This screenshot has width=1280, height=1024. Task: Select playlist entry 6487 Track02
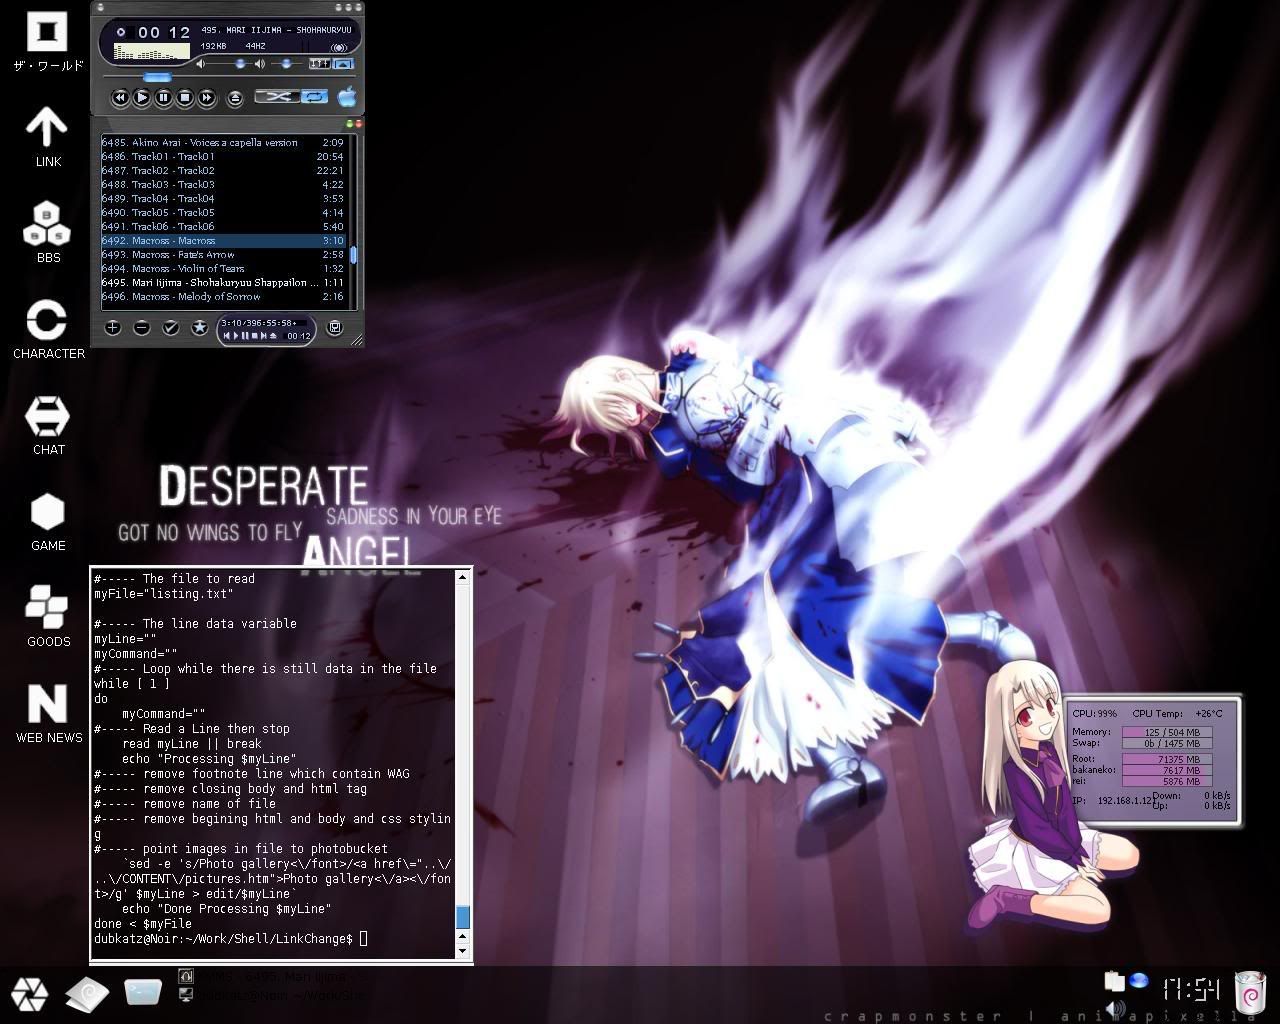pyautogui.click(x=222, y=171)
